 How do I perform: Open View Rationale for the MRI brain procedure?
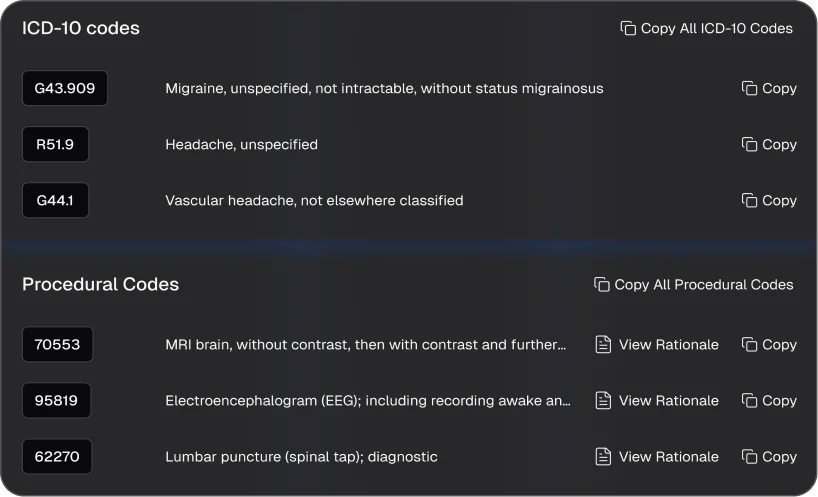668,344
